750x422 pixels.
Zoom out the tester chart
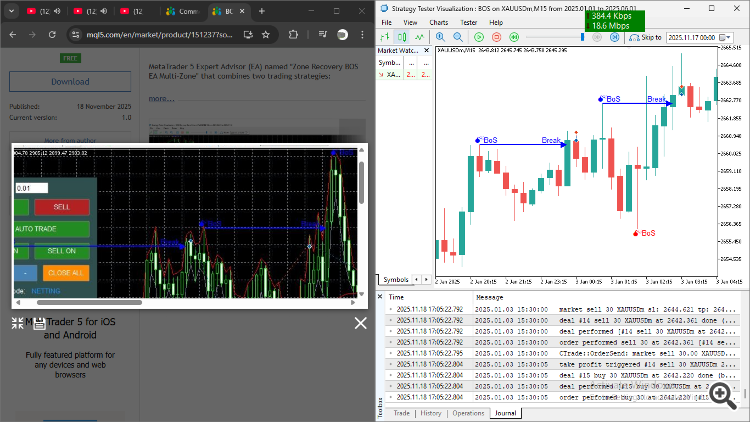(458, 37)
